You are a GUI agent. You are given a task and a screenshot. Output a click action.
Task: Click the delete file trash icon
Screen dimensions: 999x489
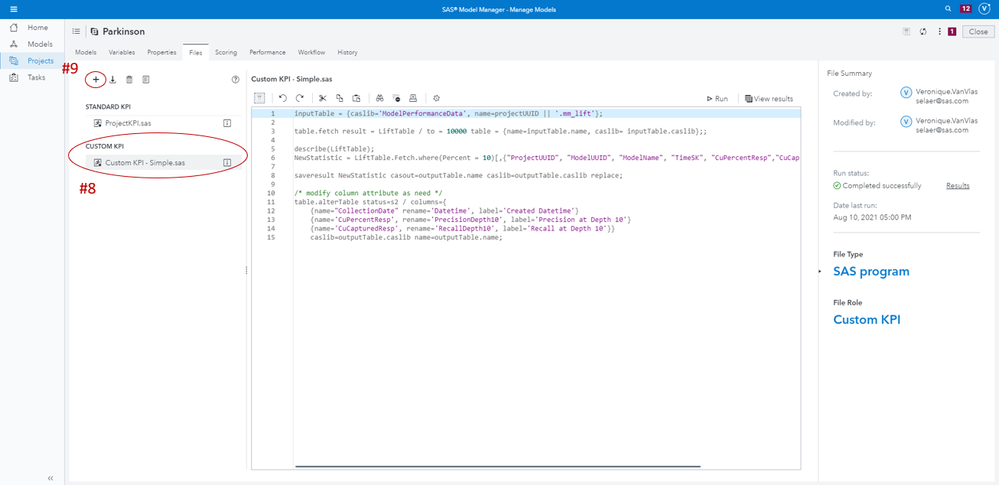pos(129,79)
